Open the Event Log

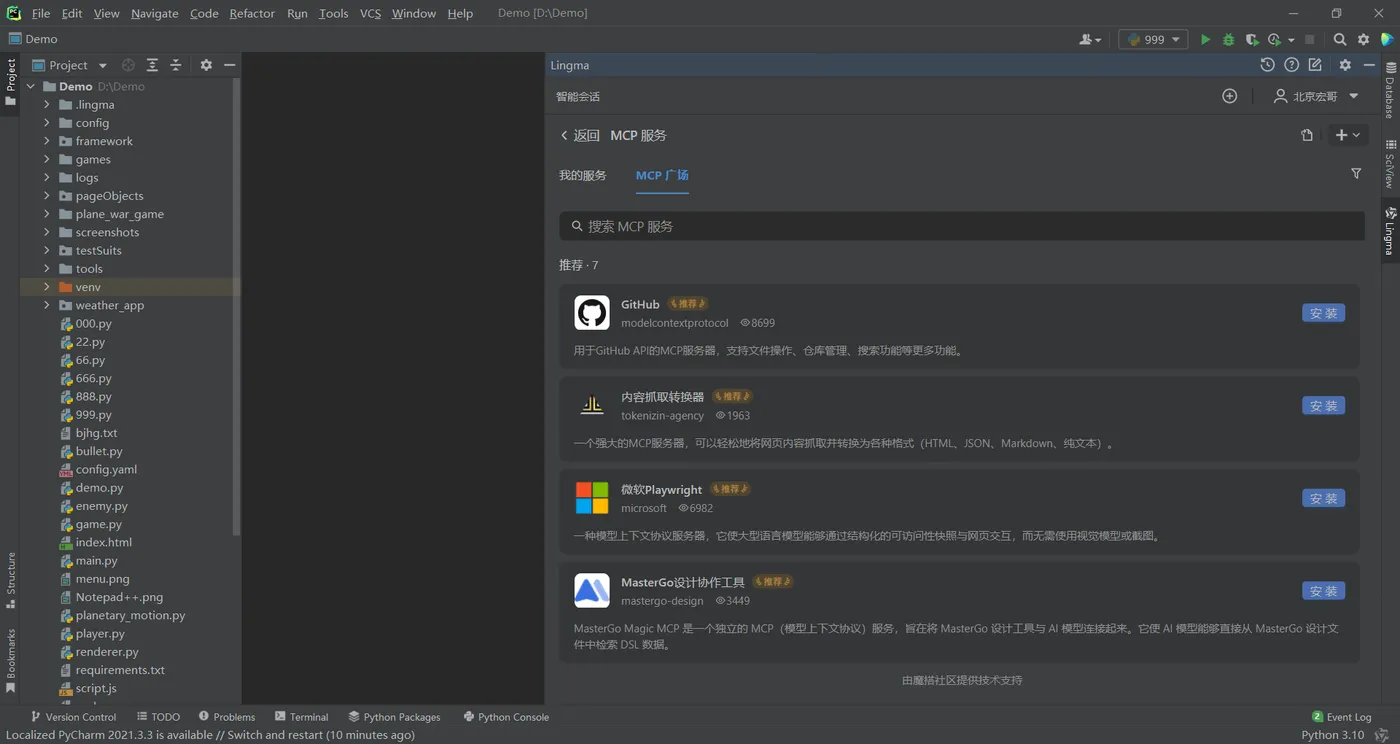[x=1341, y=717]
